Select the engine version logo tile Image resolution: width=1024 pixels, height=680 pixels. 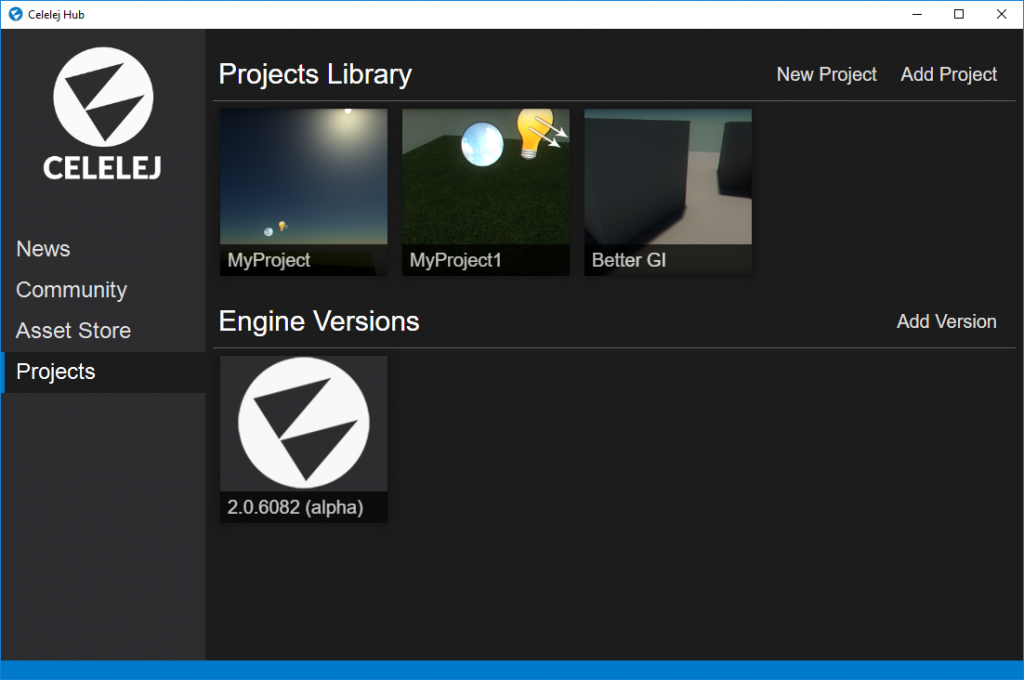tap(303, 424)
